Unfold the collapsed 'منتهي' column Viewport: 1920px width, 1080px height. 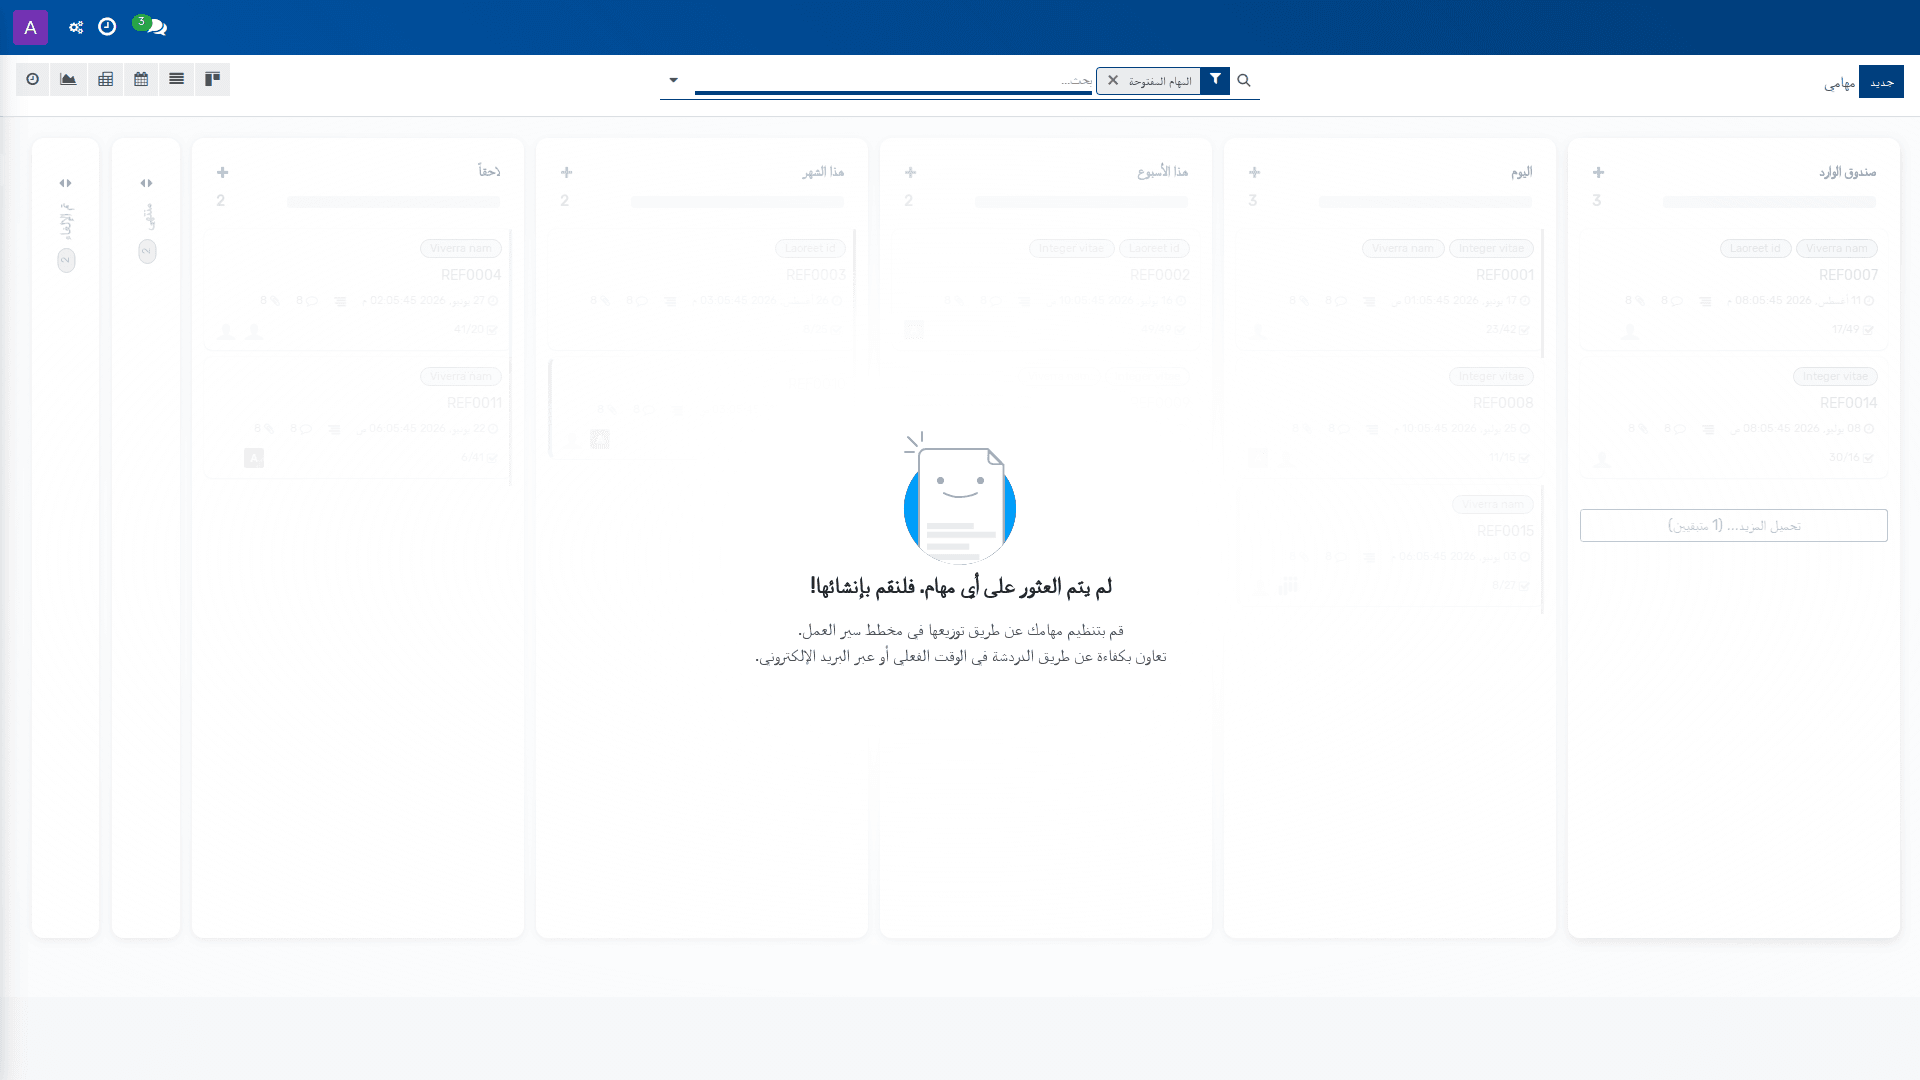(x=146, y=183)
